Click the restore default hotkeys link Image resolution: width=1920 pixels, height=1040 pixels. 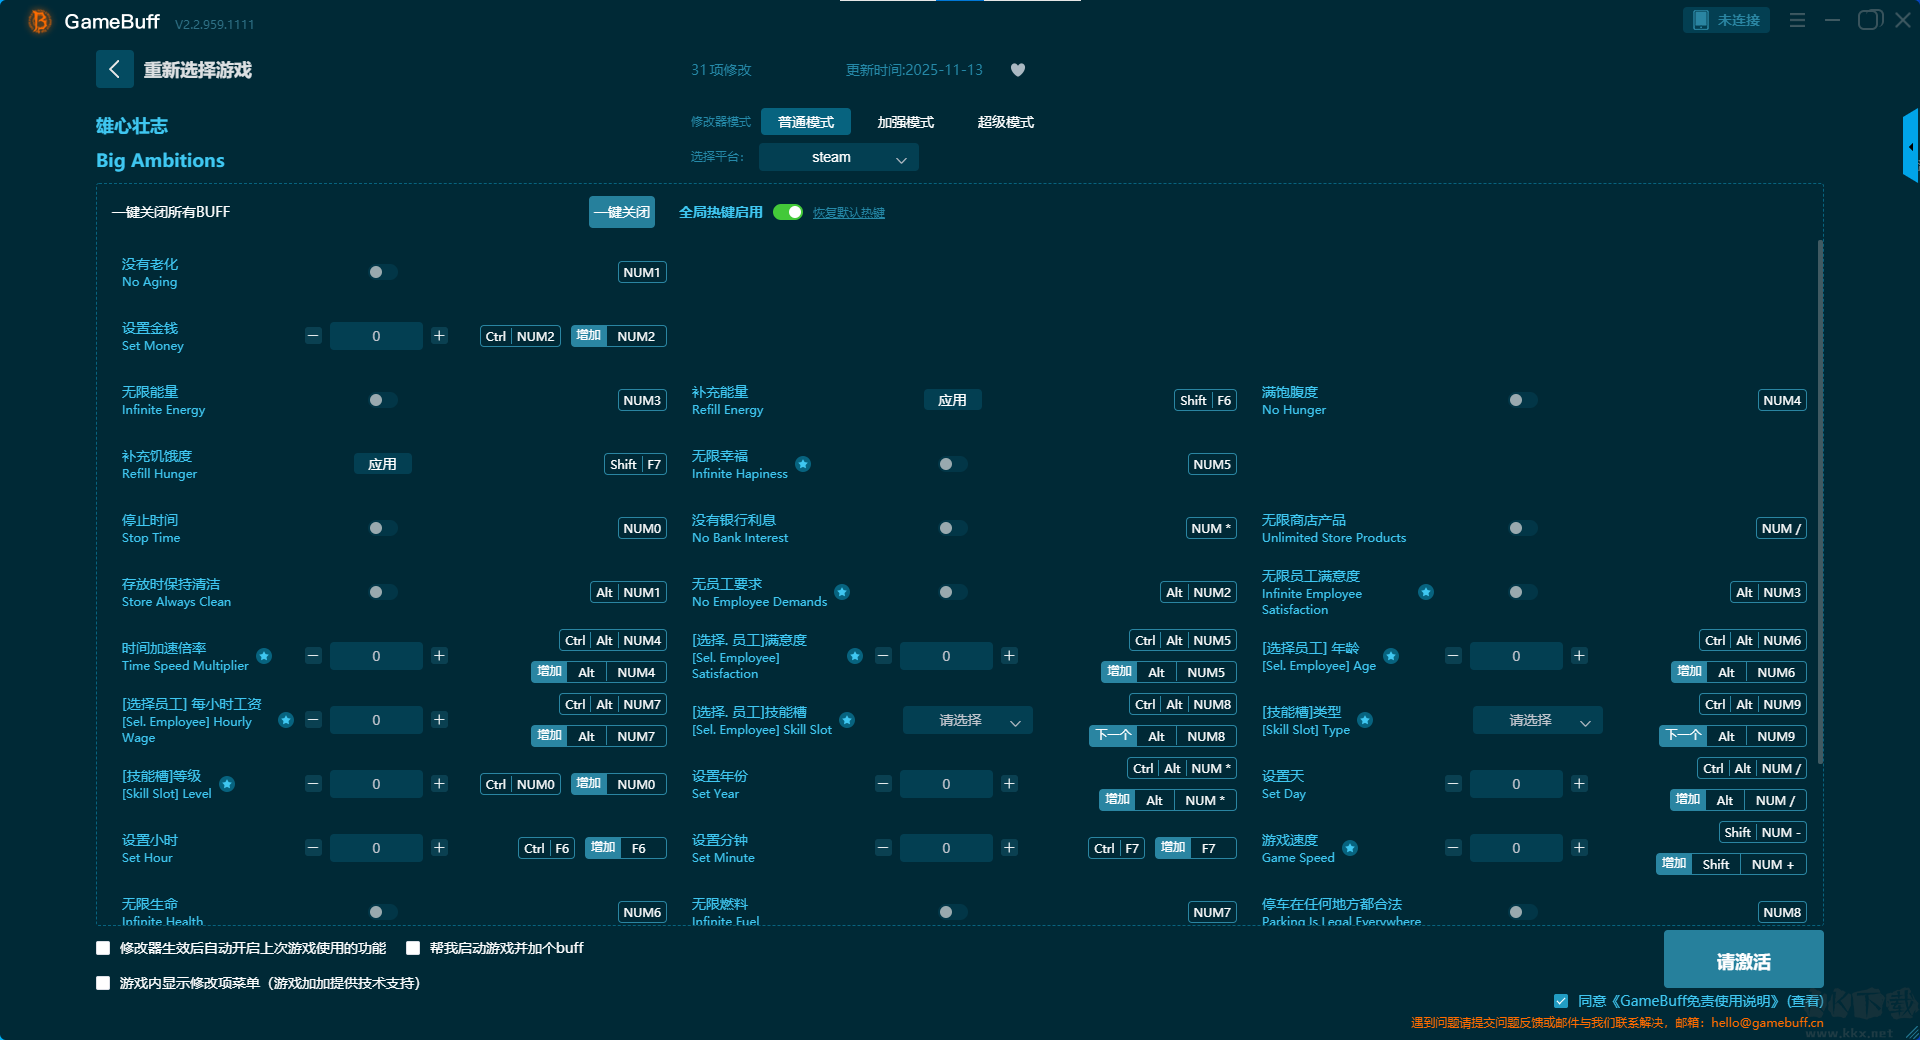pyautogui.click(x=848, y=213)
